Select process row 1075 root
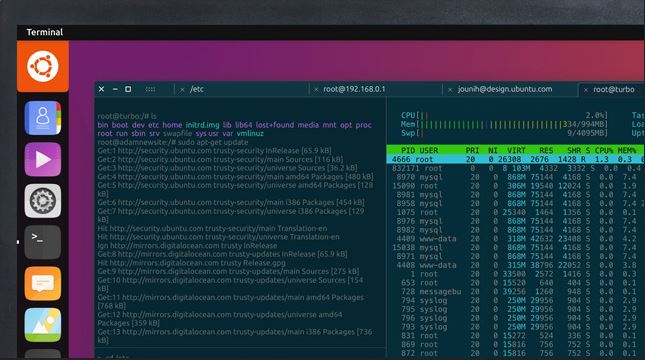This screenshot has width=645, height=360. click(x=515, y=212)
